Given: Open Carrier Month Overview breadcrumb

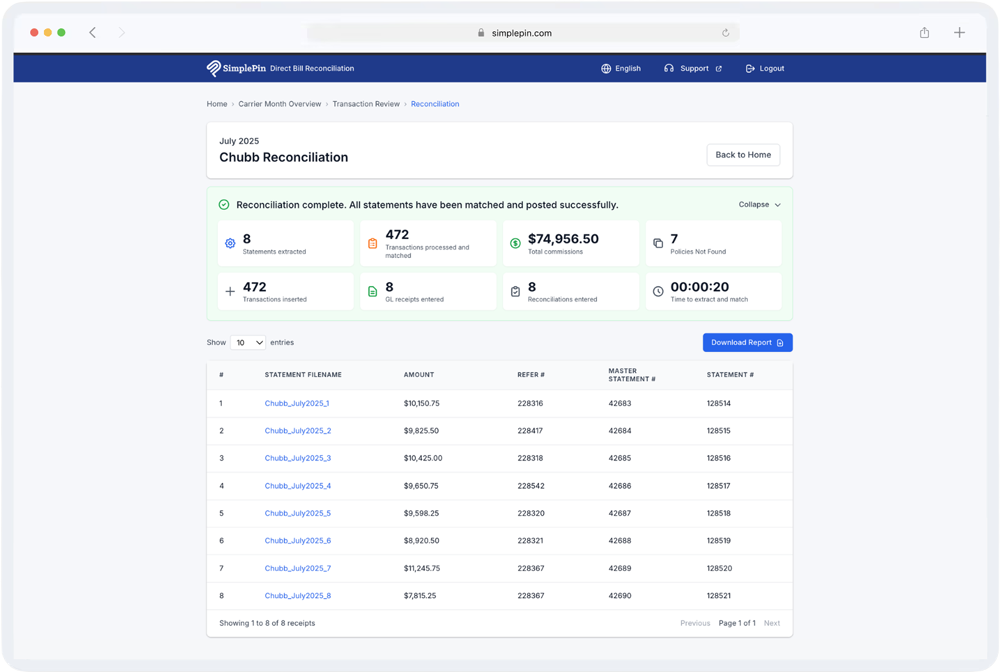Looking at the screenshot, I should click(x=279, y=104).
